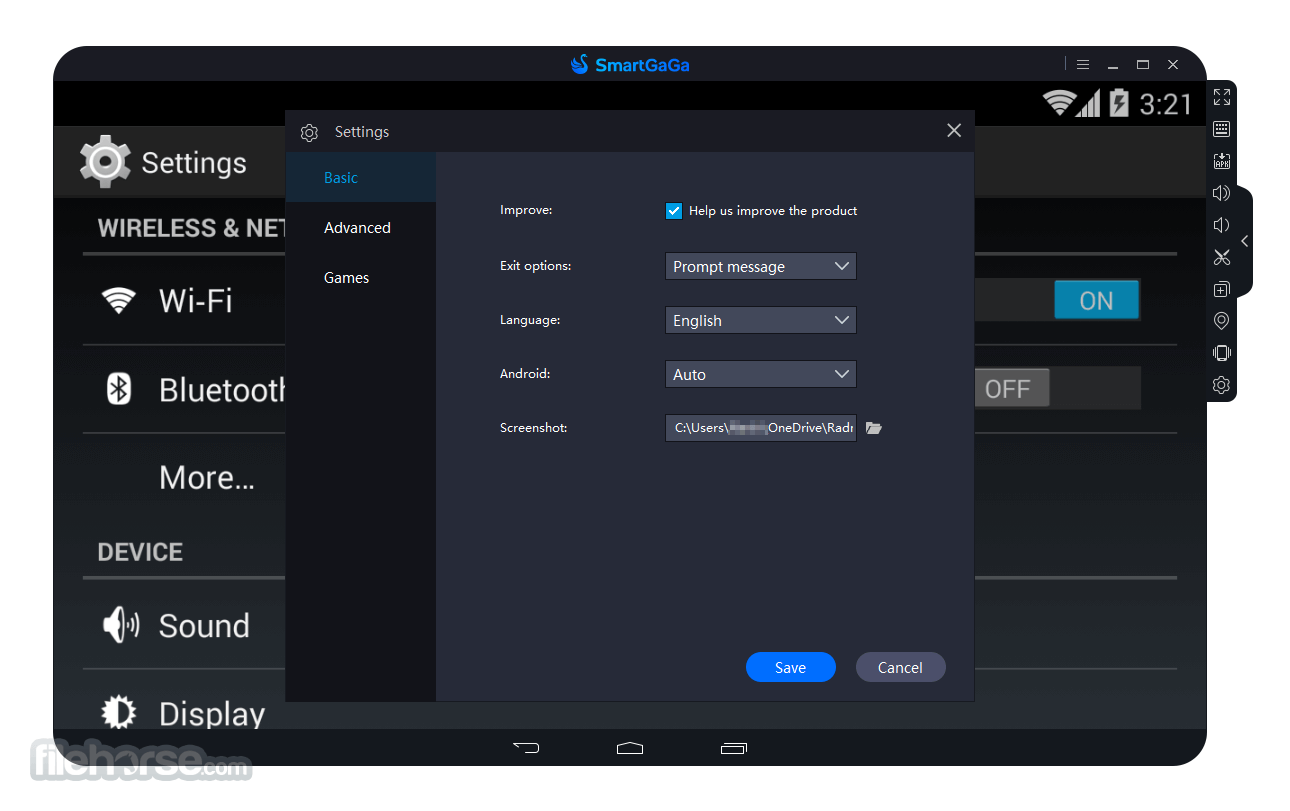Open the keyboard mapping icon
This screenshot has width=1290, height=811.
[x=1221, y=129]
